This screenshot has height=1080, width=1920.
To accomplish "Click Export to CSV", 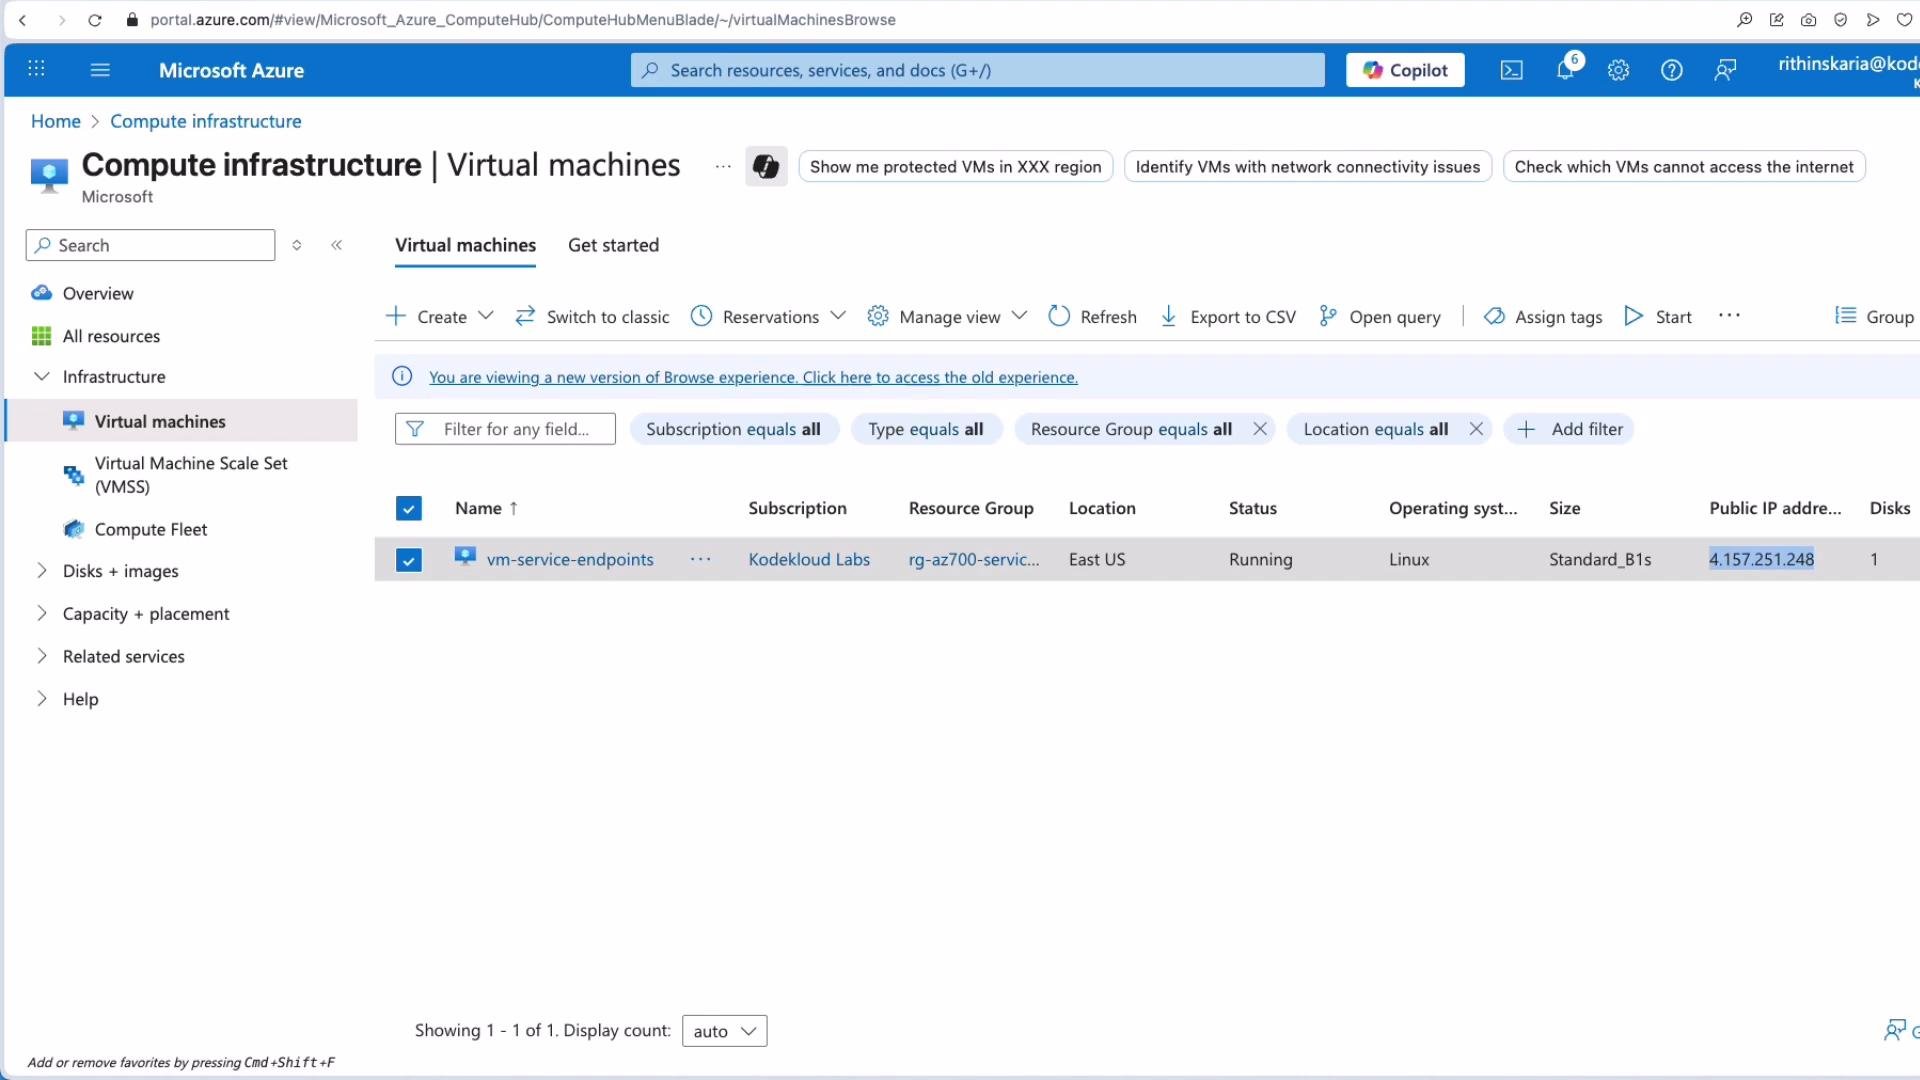I will tap(1228, 317).
